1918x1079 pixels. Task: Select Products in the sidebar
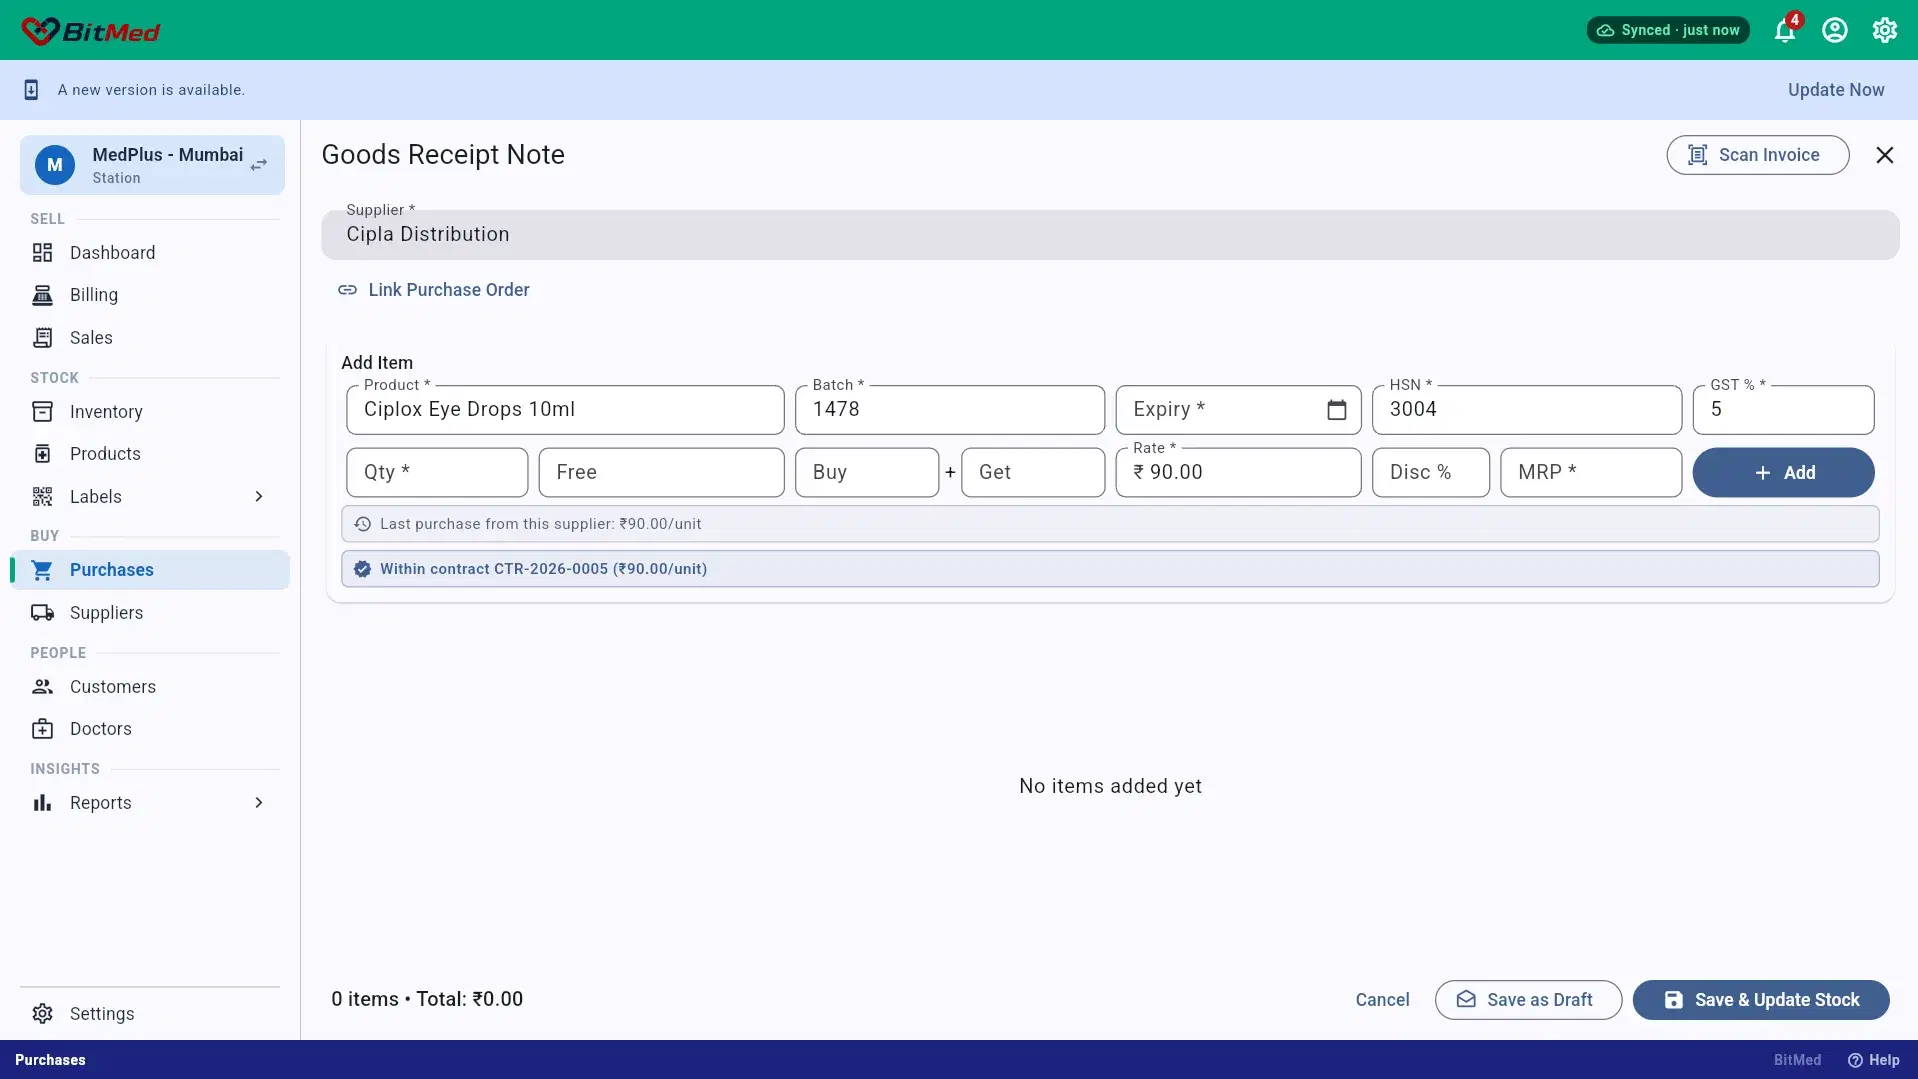(x=150, y=454)
